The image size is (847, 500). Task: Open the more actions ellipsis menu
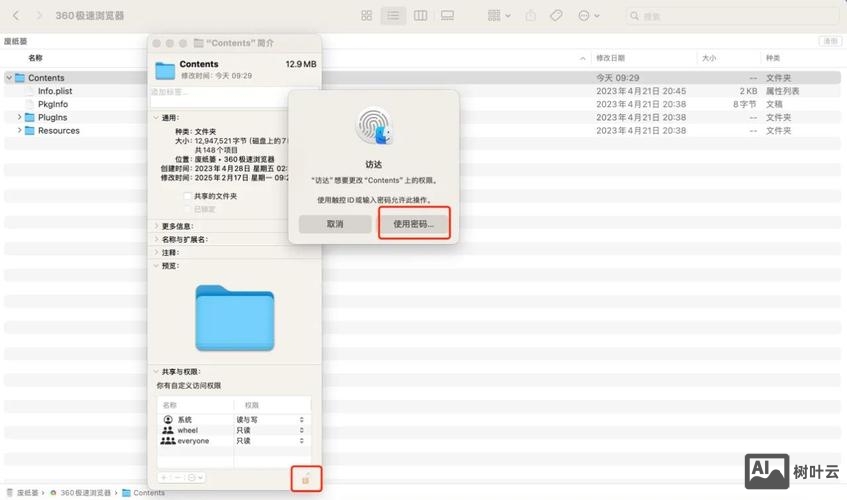(x=589, y=16)
